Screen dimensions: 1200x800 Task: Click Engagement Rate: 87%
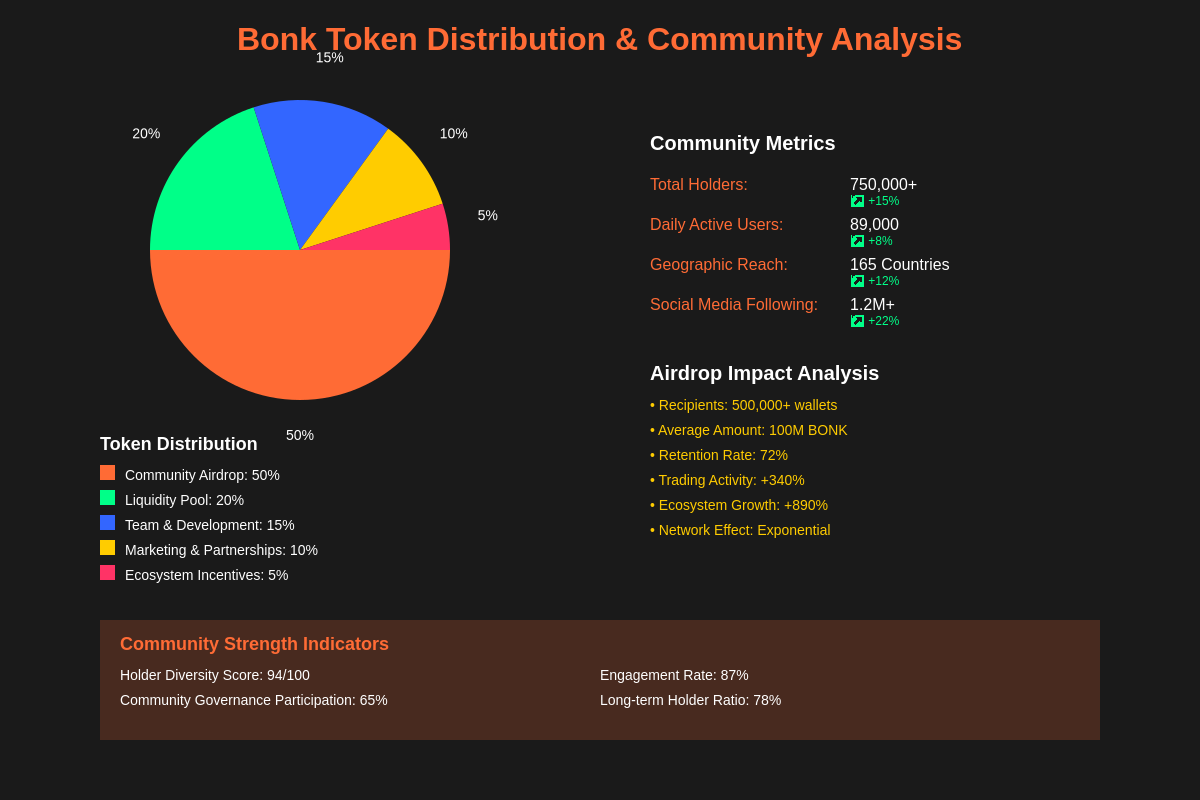674,675
